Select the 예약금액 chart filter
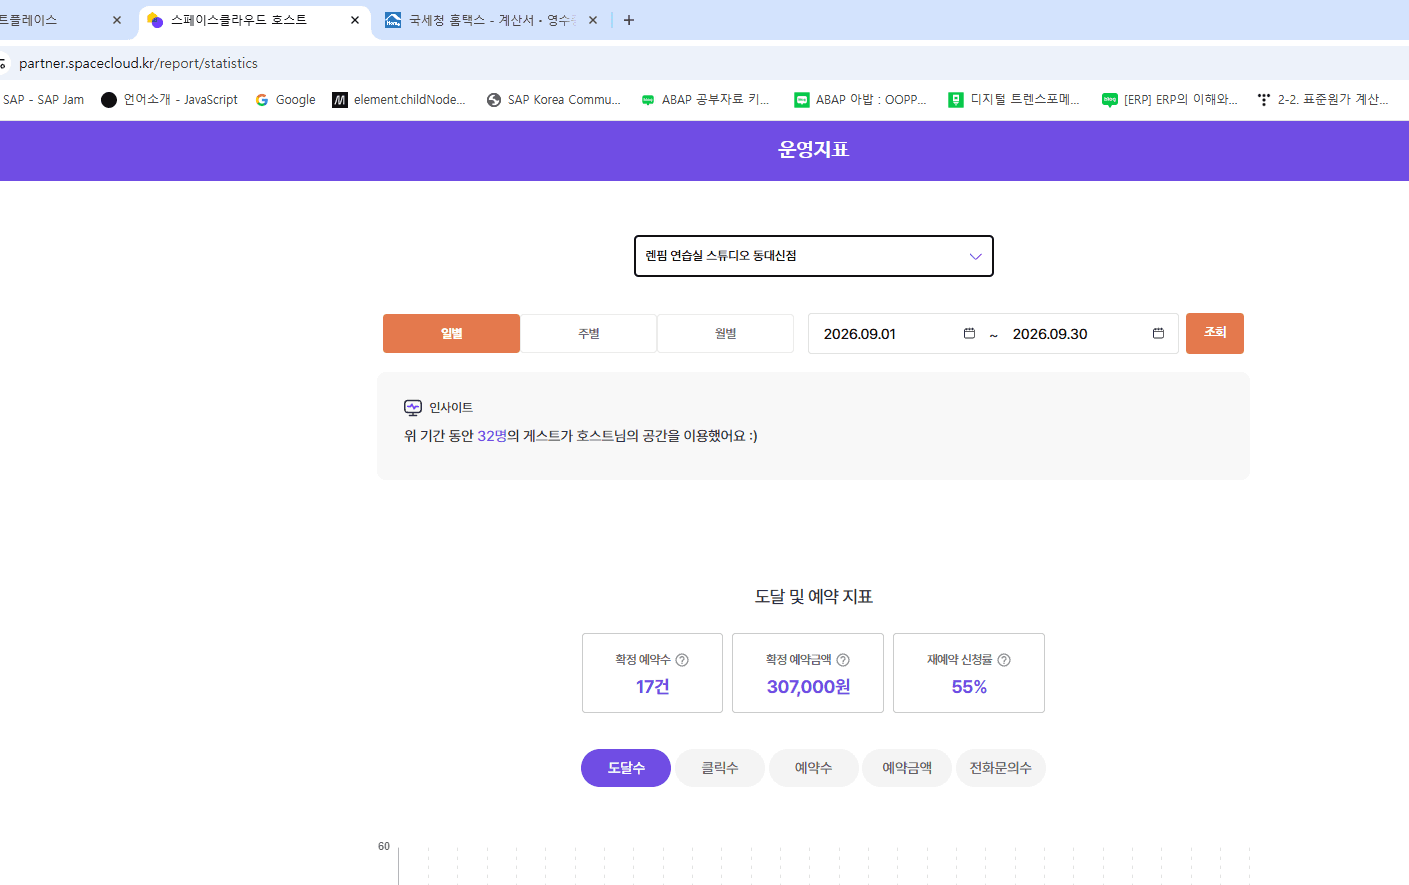Screen dimensions: 1409x885 907,768
